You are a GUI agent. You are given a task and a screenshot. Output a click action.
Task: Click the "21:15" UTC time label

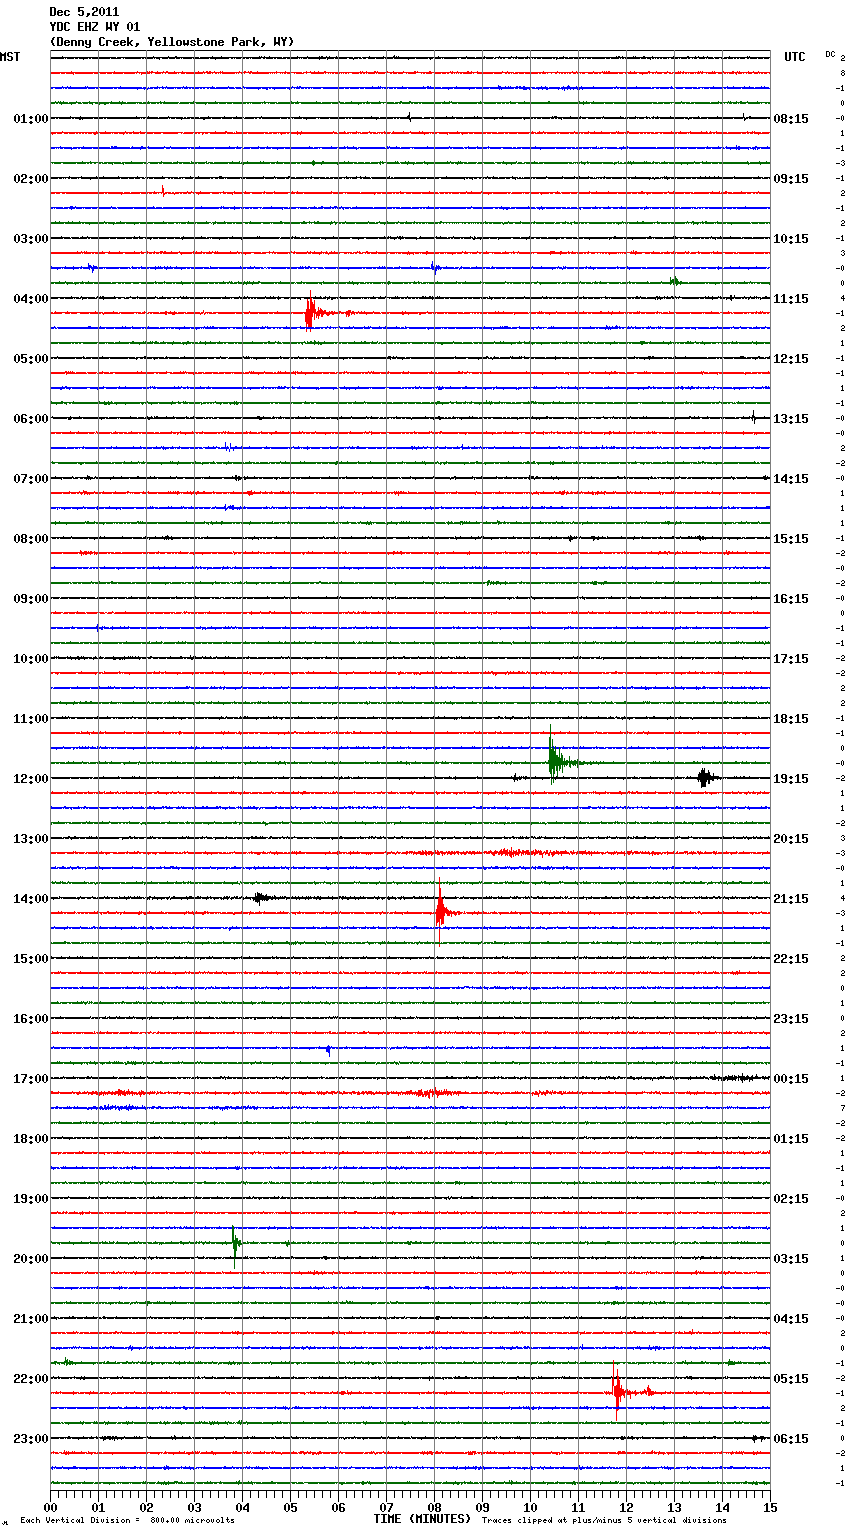click(791, 899)
